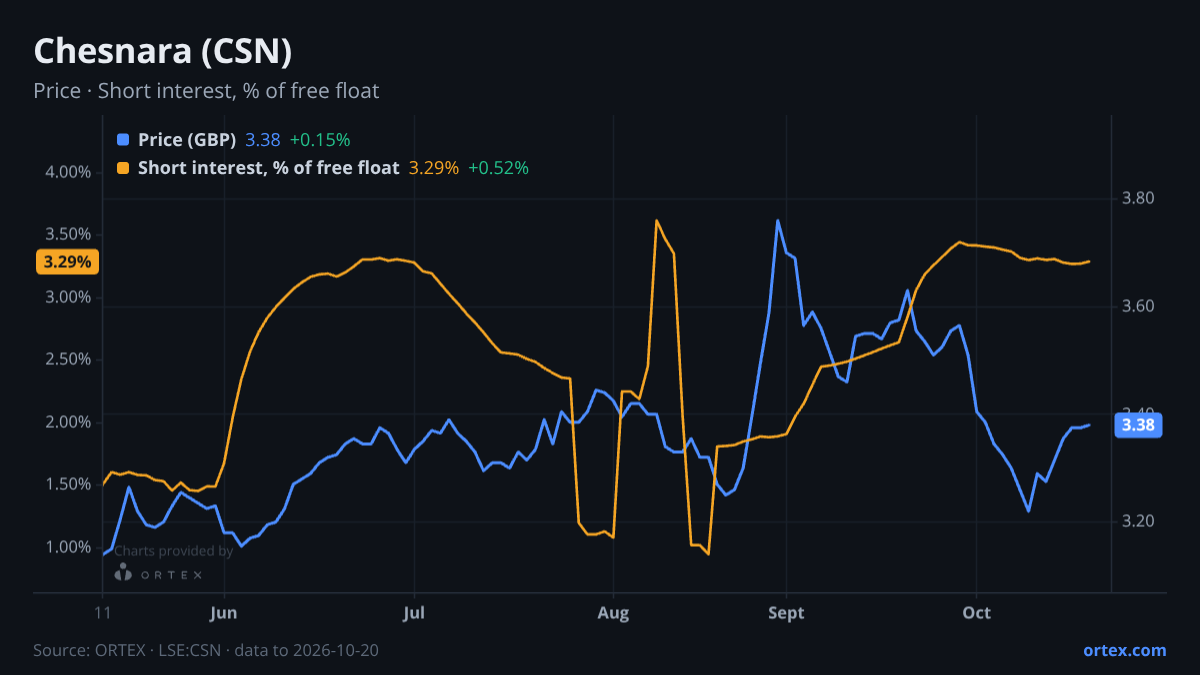Click the 2.50% left axis label
Viewport: 1200px width, 675px height.
point(68,359)
